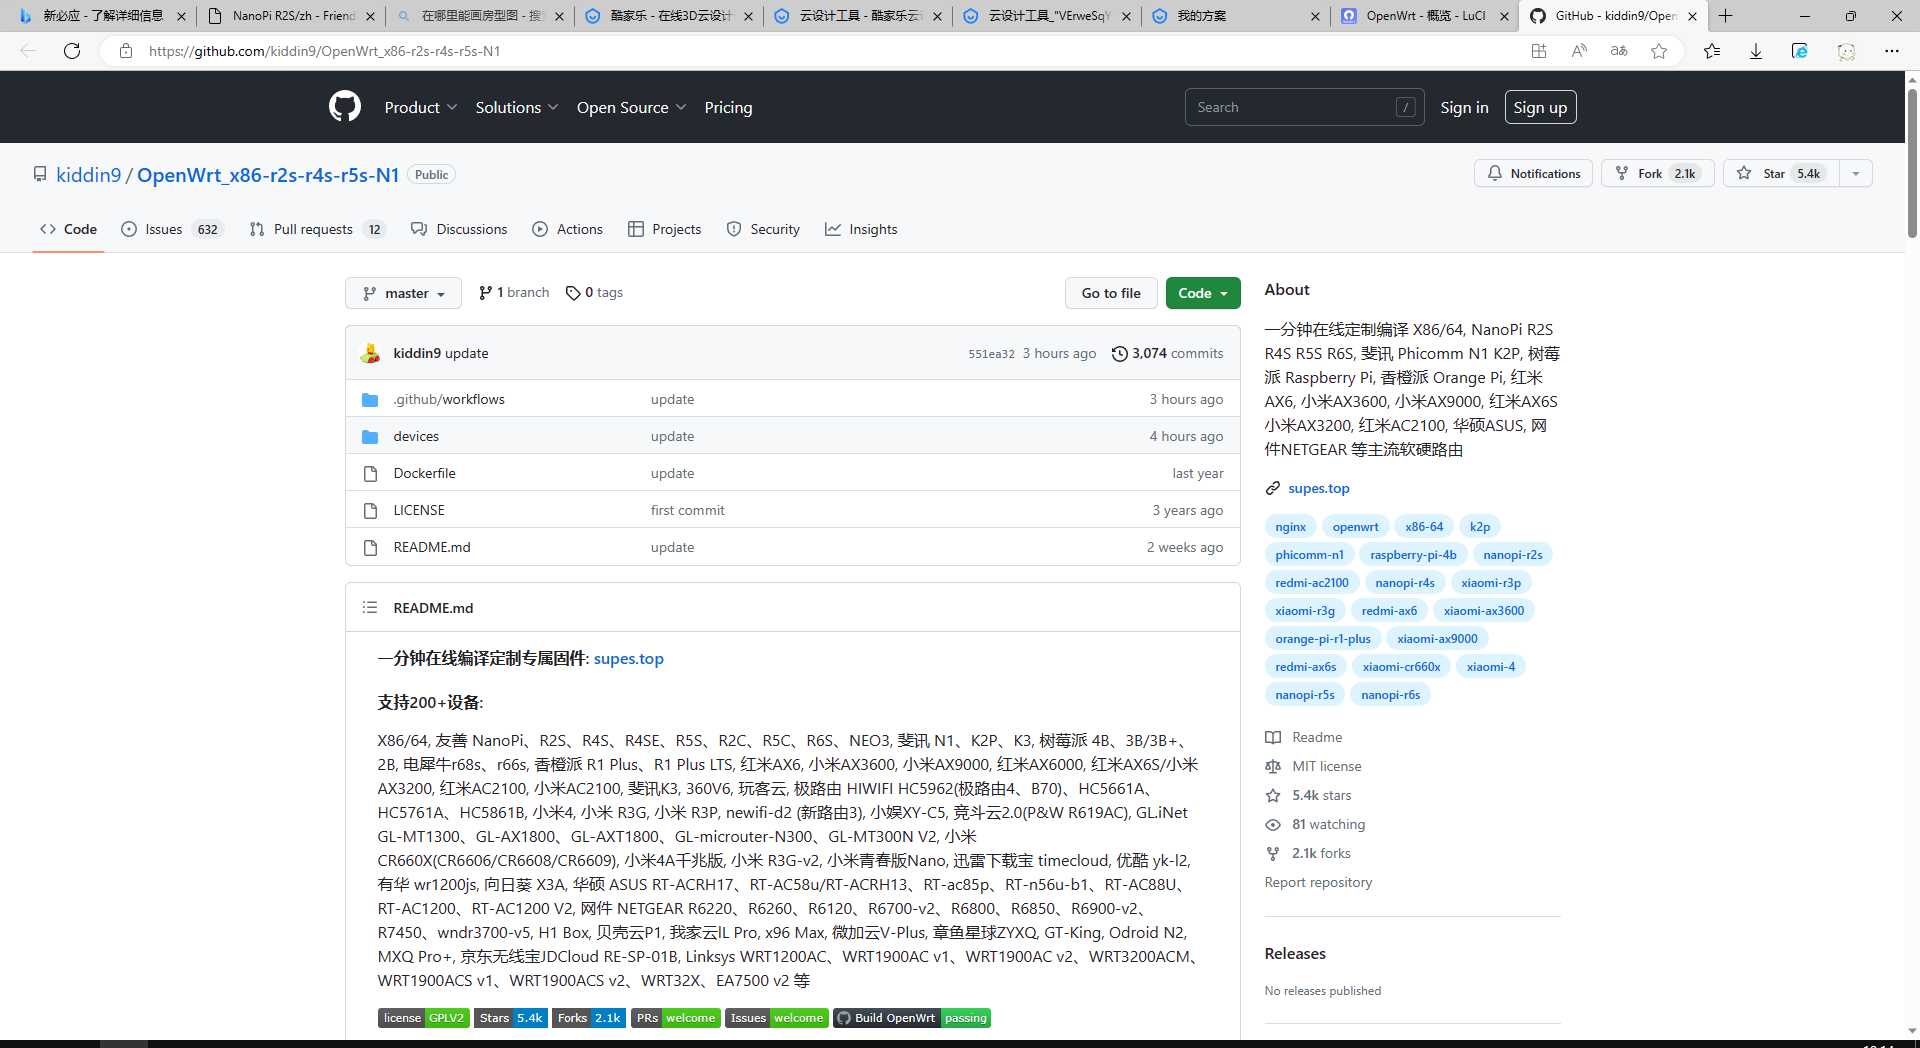Switch to the Issues tab

click(164, 229)
